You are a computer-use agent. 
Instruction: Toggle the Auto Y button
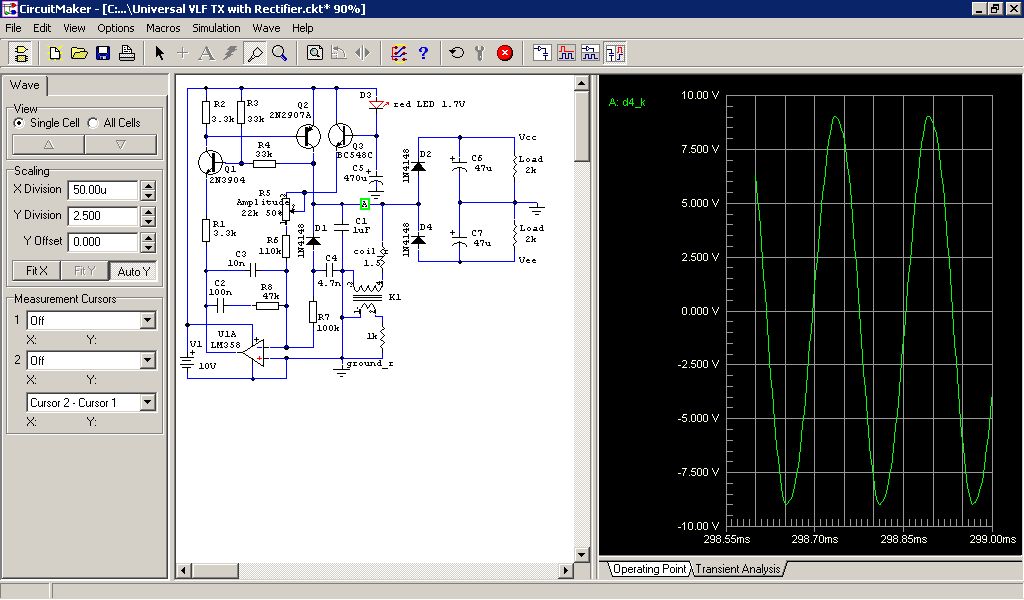pyautogui.click(x=133, y=271)
